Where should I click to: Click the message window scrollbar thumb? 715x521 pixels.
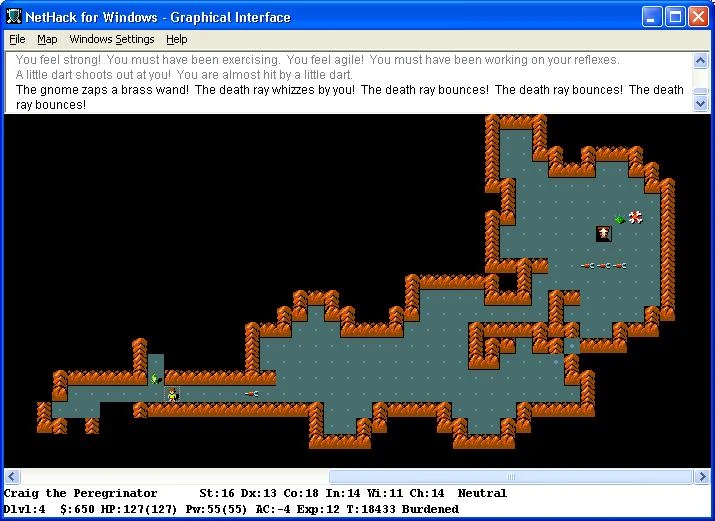(x=700, y=91)
